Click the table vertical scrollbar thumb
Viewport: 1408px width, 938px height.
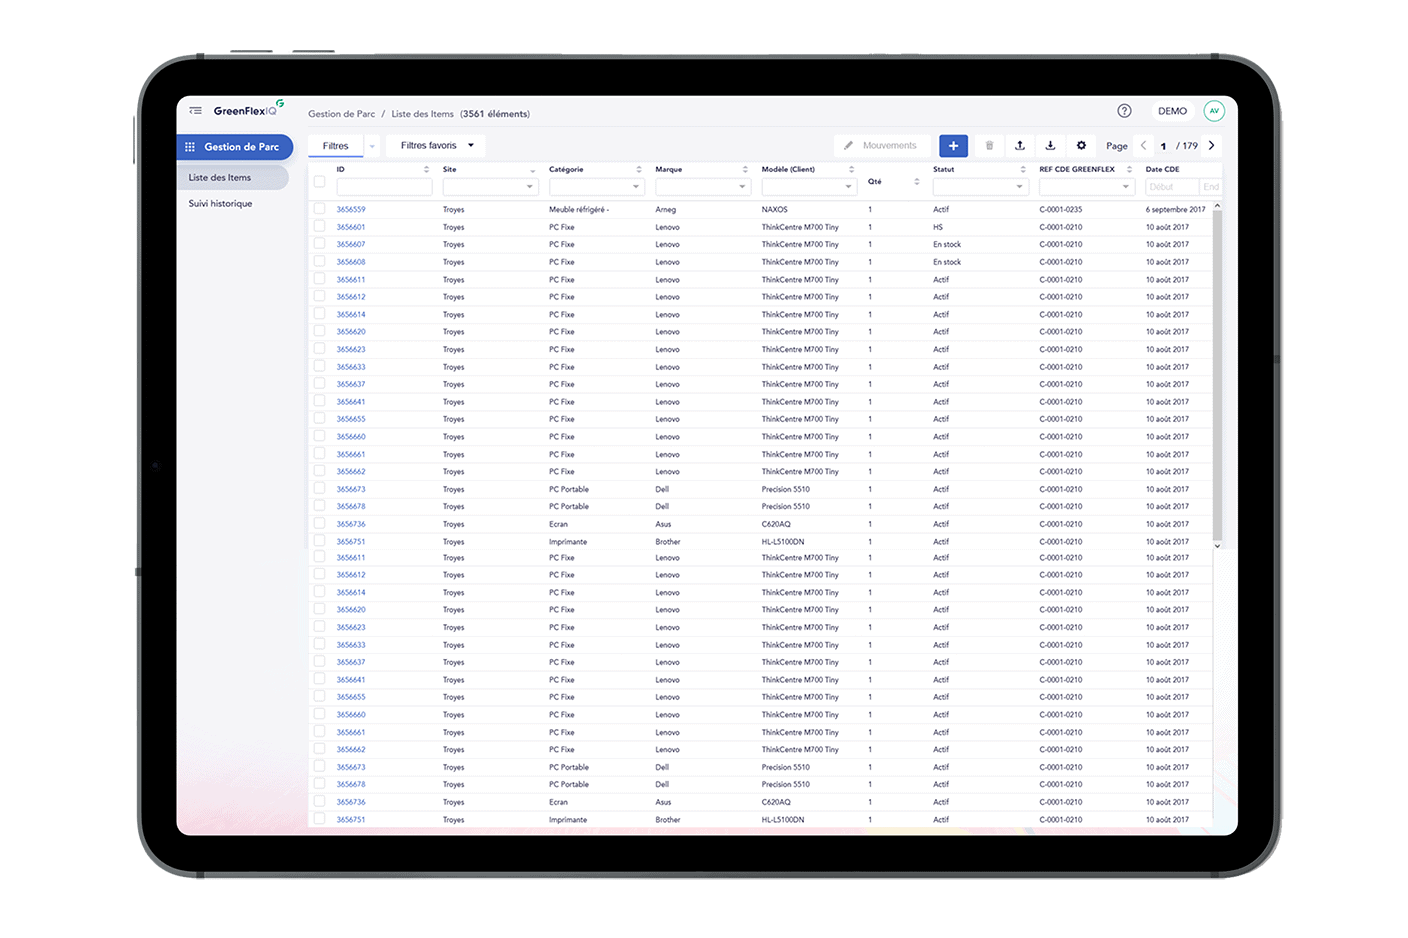point(1217,375)
